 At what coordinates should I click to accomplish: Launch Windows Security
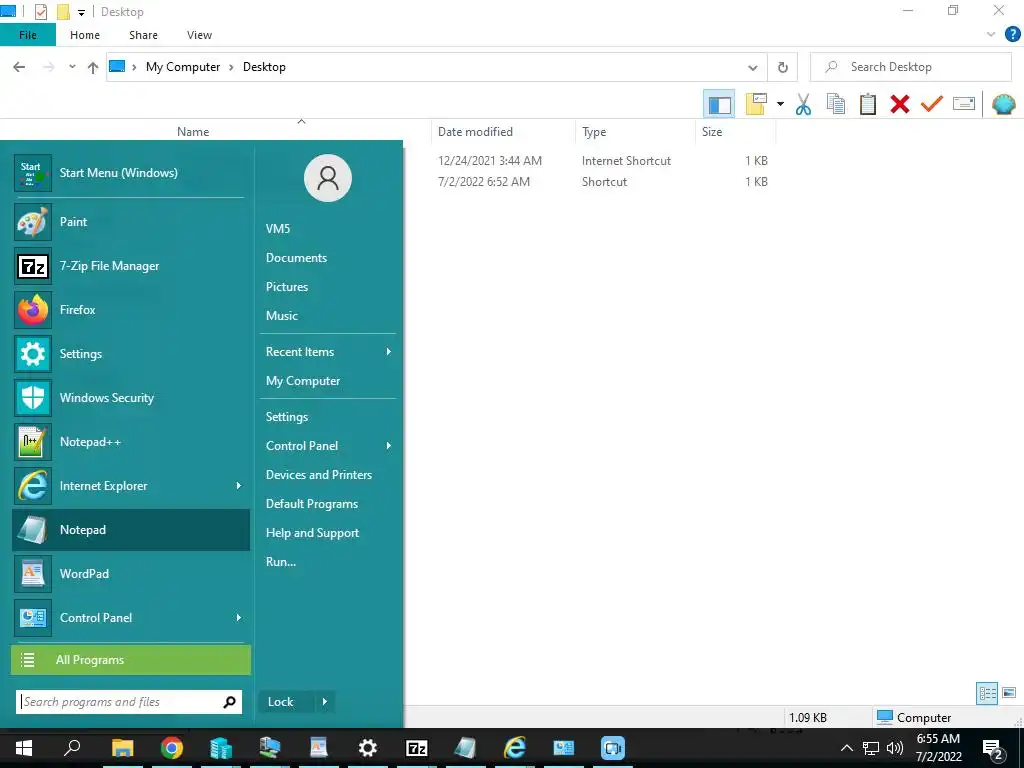(x=131, y=398)
